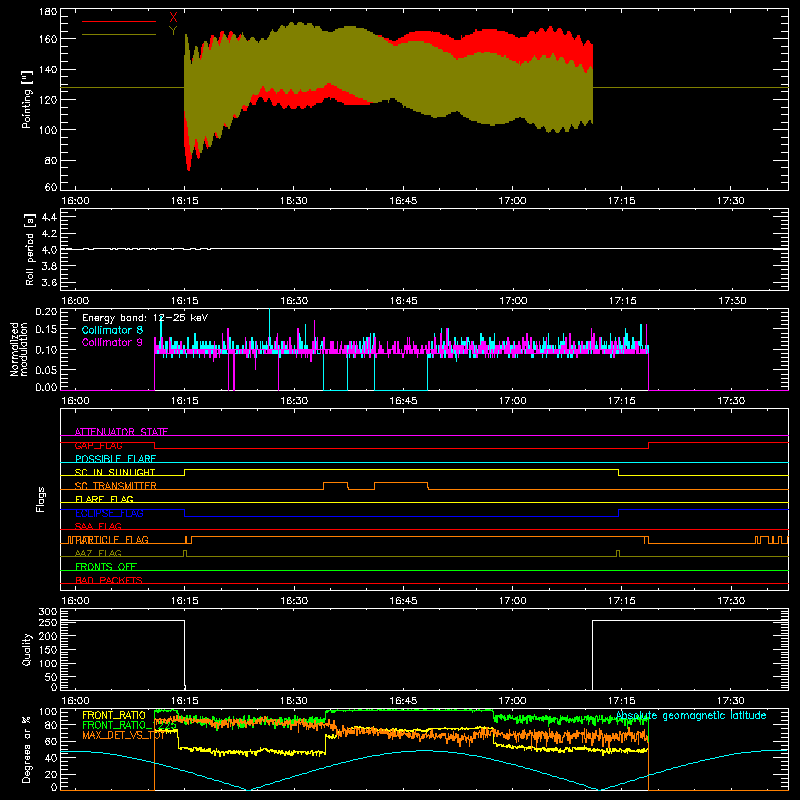
Task: Click the 'POSSIBLE_FLARE' flag label
Action: [x=115, y=459]
